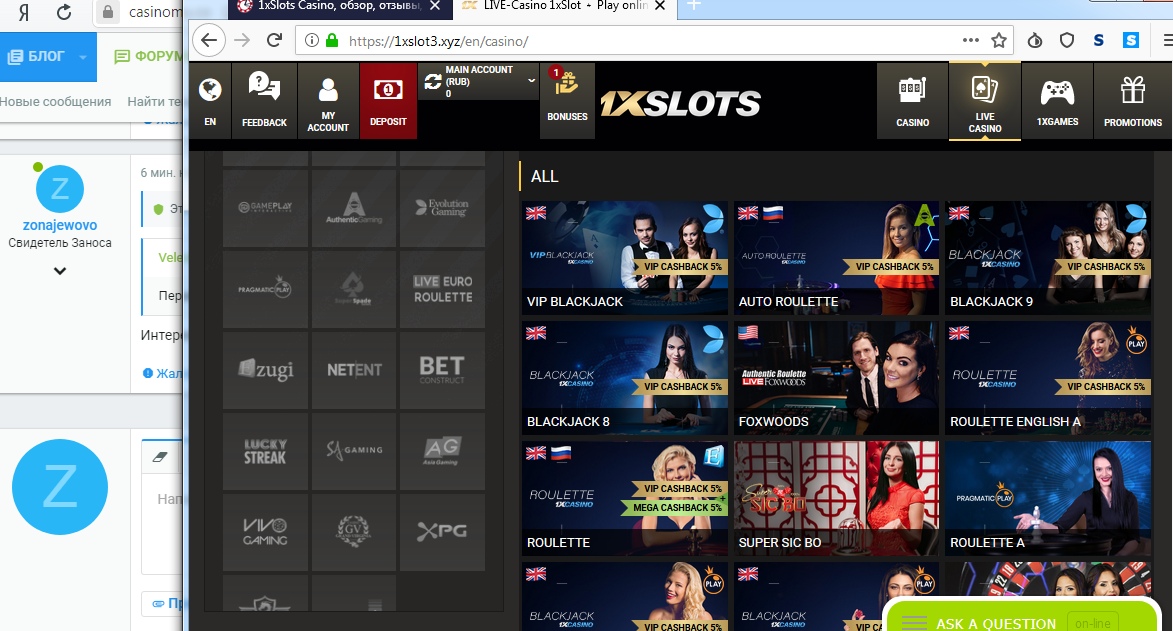Image resolution: width=1173 pixels, height=631 pixels.
Task: Click the red Deposit button
Action: click(388, 100)
